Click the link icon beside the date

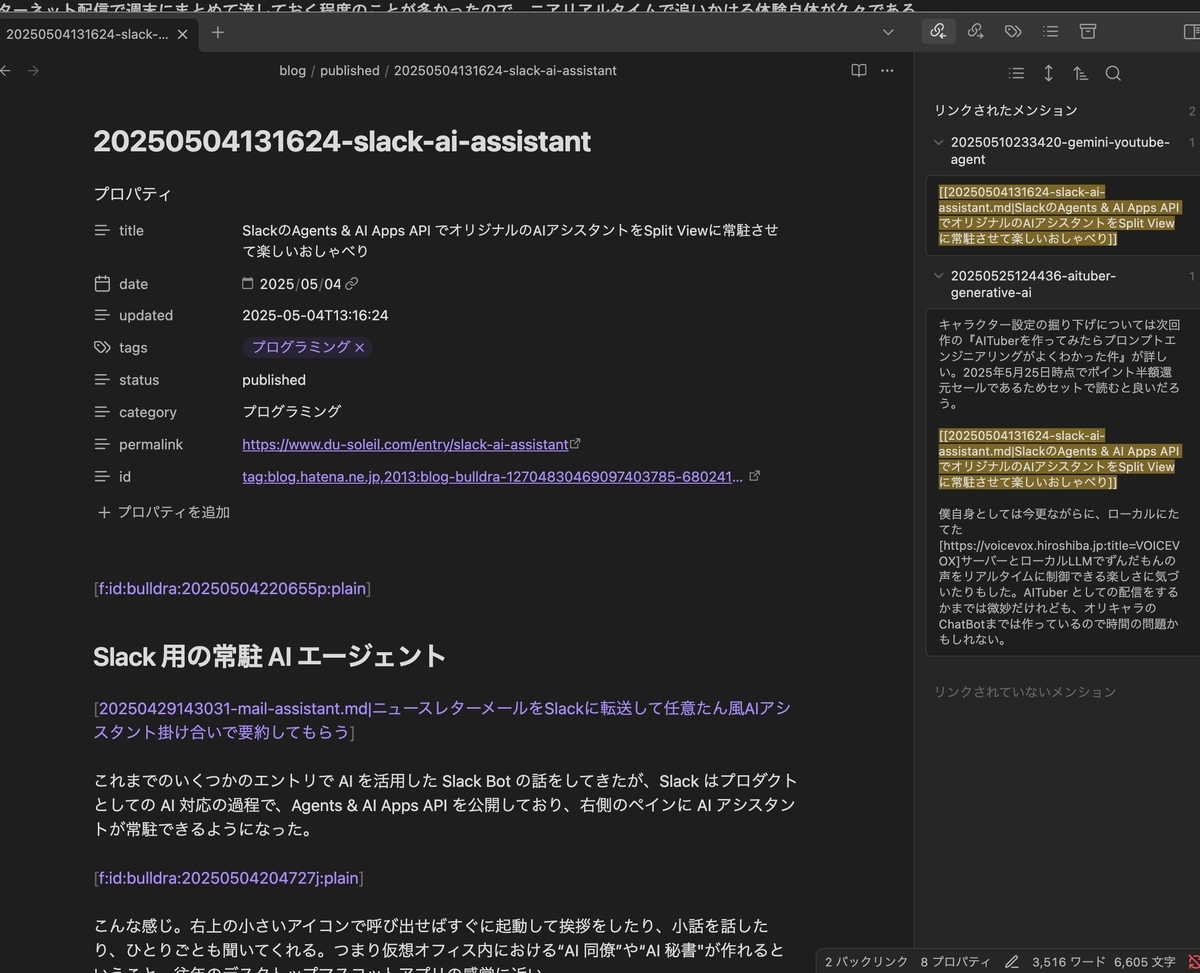(x=352, y=284)
